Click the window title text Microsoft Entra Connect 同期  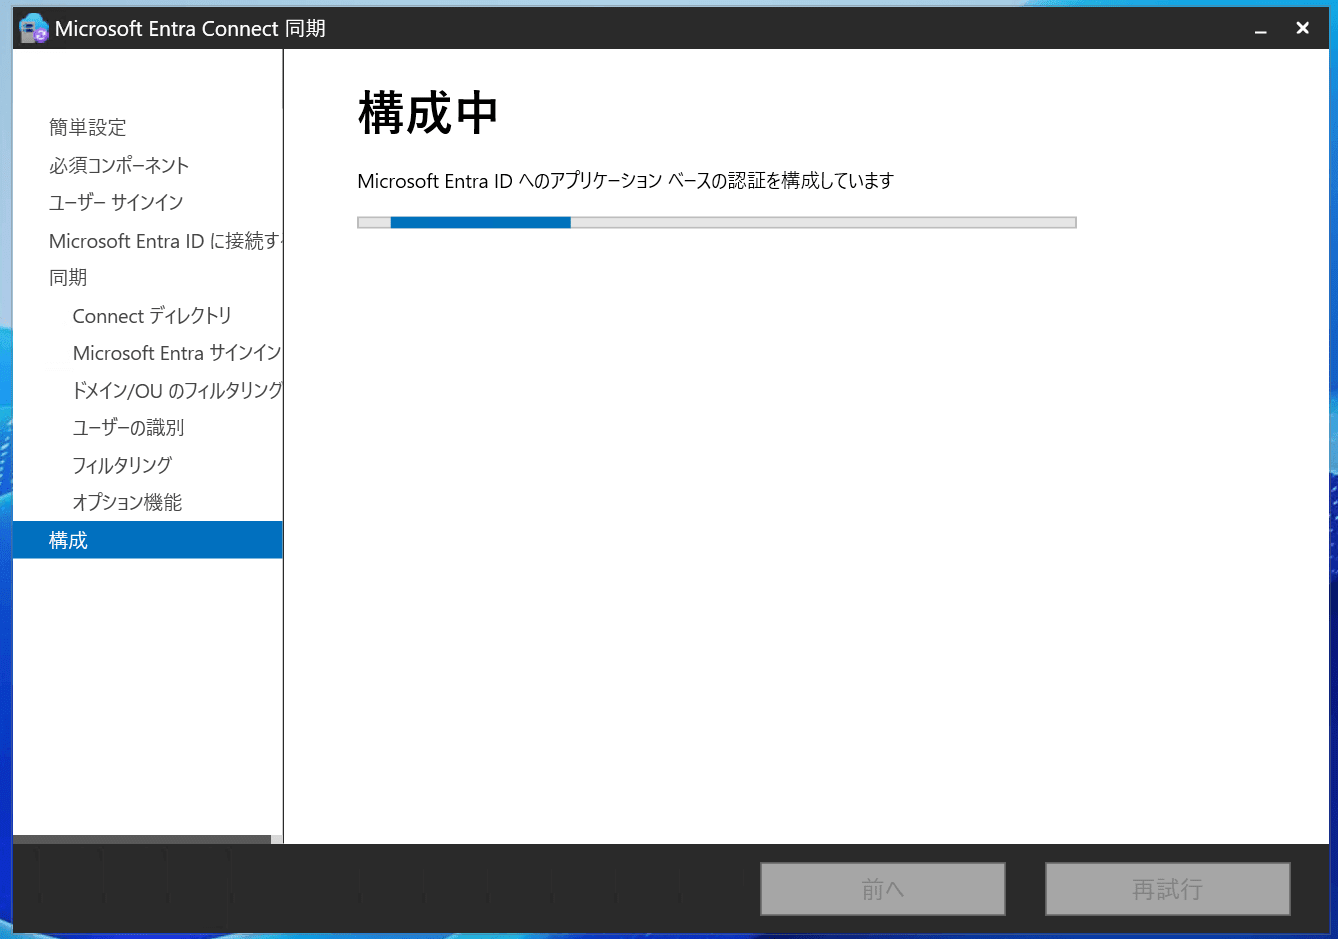click(x=190, y=28)
